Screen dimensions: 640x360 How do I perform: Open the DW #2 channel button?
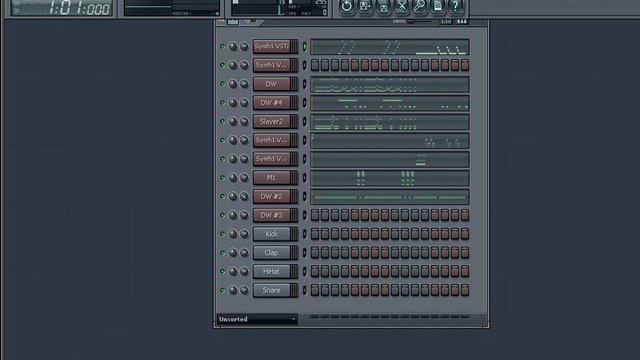[x=275, y=197]
